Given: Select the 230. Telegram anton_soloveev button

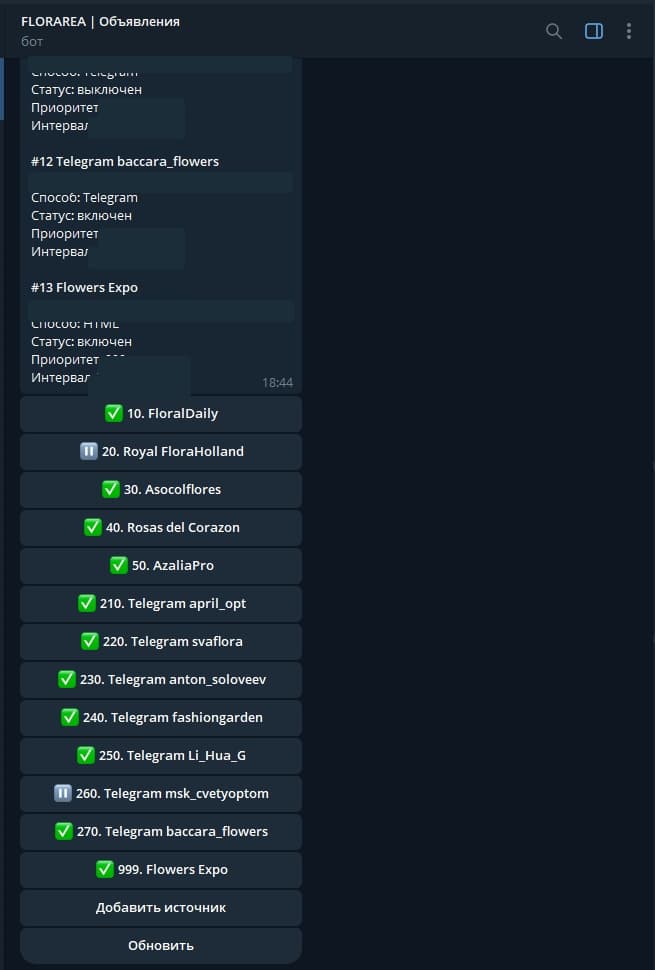Looking at the screenshot, I should point(161,680).
